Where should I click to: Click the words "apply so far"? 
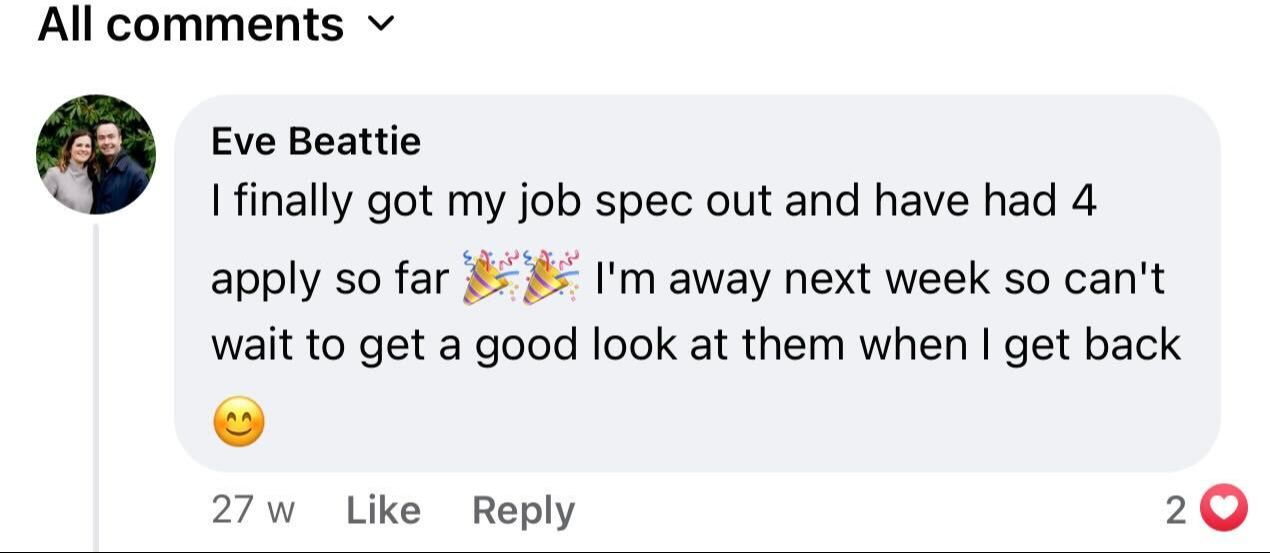(x=330, y=281)
